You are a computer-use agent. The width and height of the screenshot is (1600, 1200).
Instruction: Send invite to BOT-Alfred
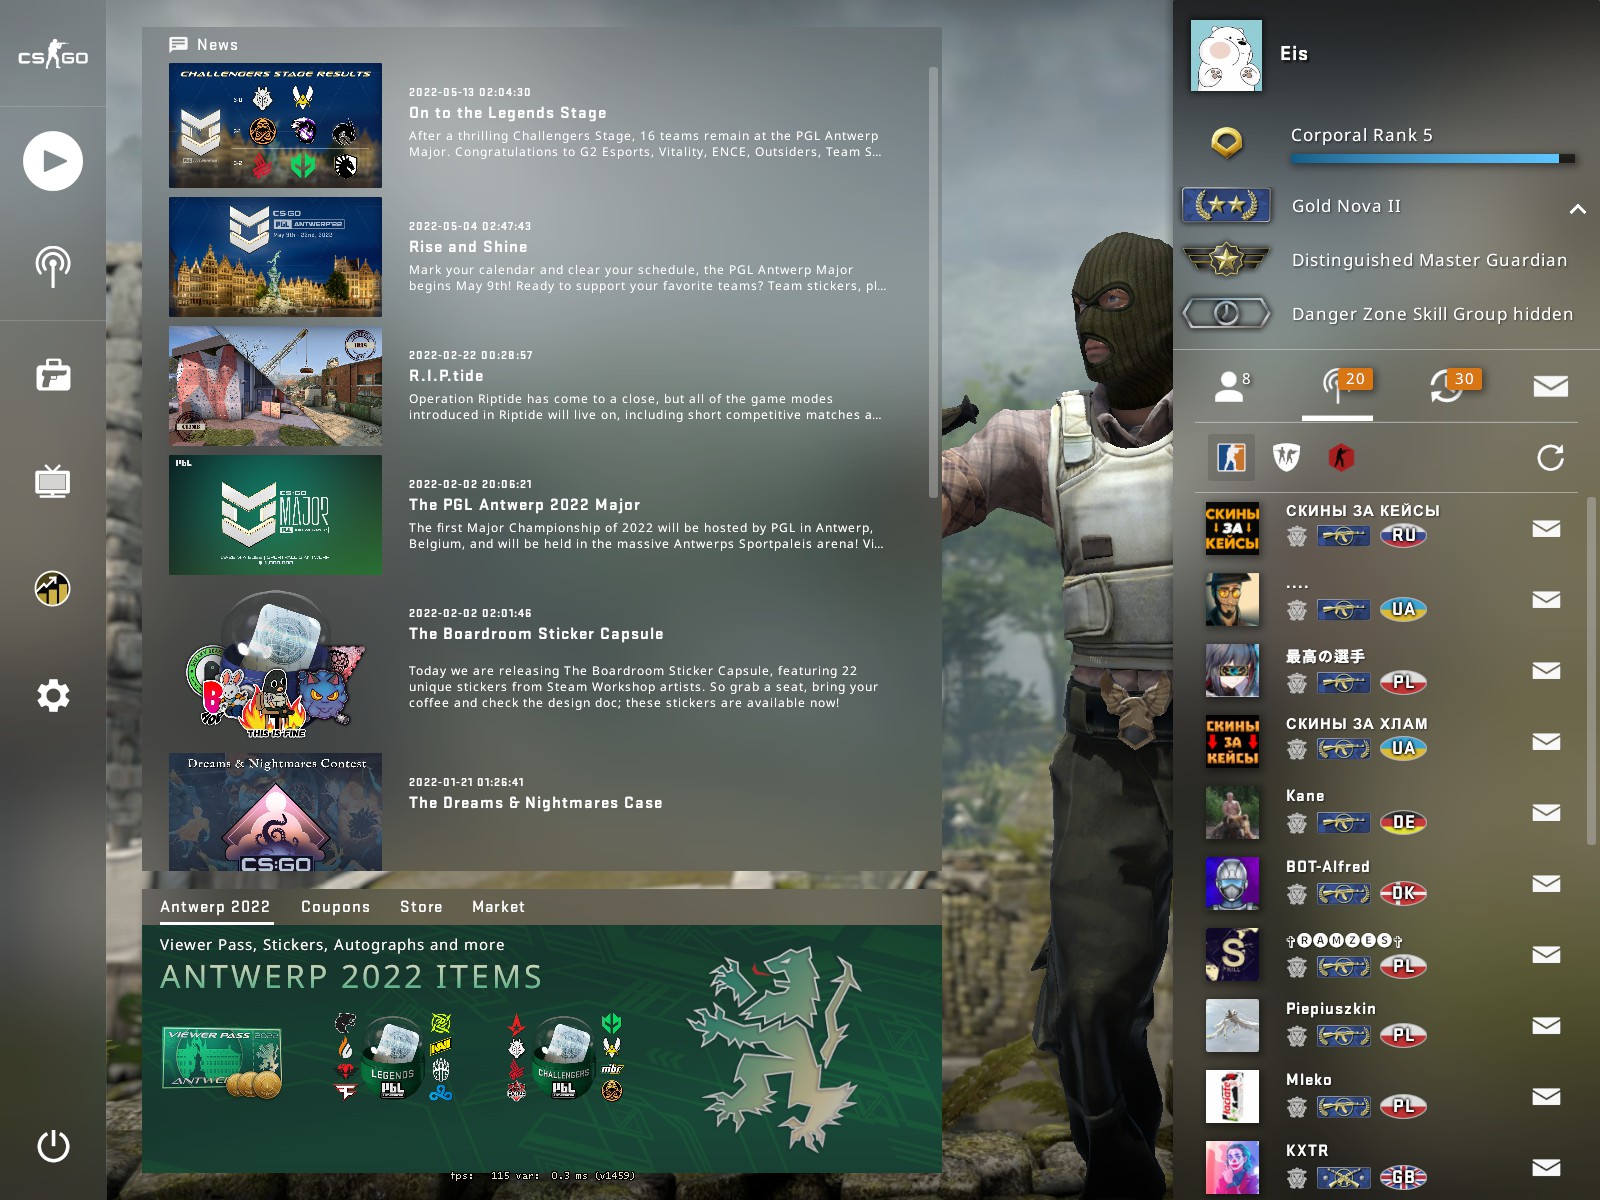point(1546,883)
